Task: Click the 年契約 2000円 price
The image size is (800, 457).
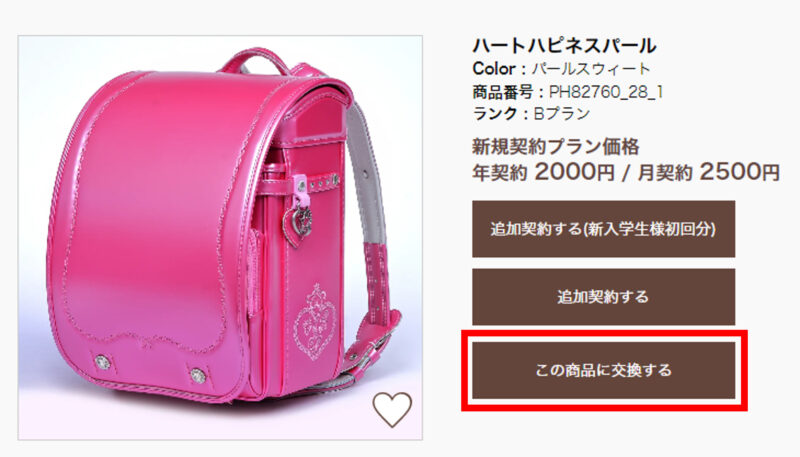Action: coord(543,172)
